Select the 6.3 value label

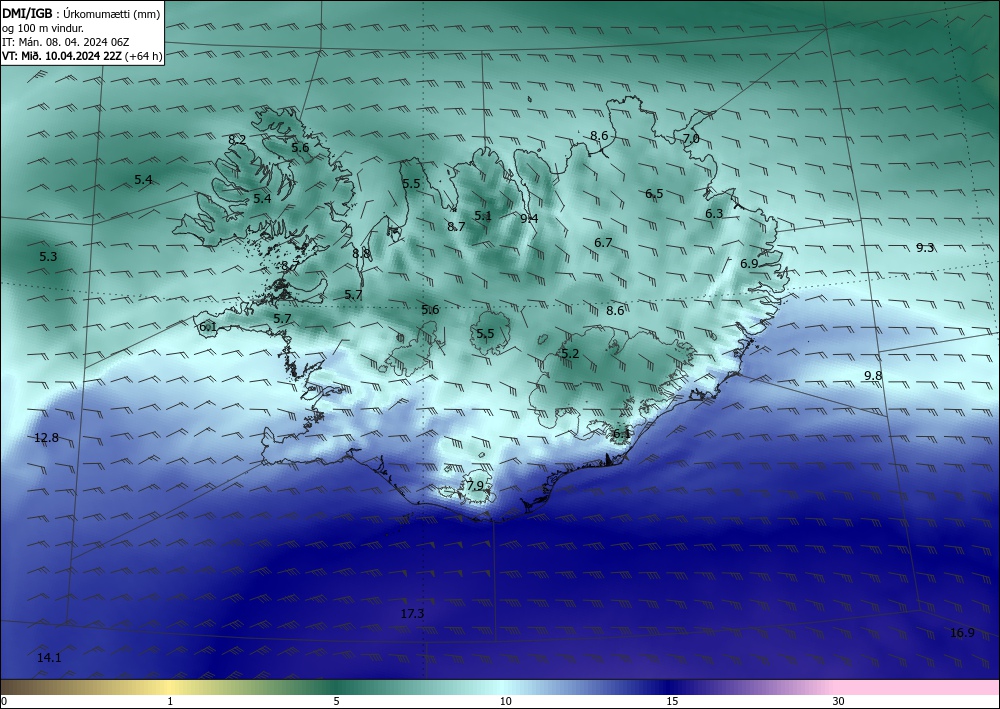click(x=714, y=214)
